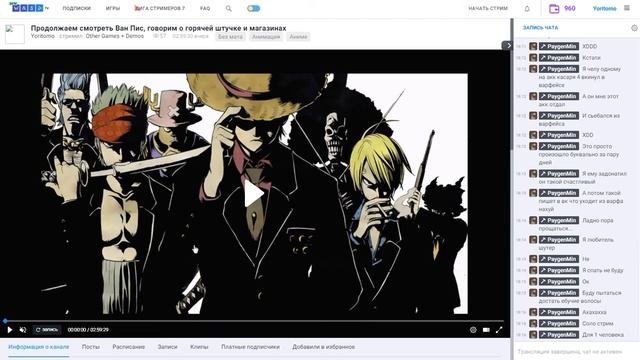The image size is (640, 360).
Task: Click the ЗАПИСЬ ЧАТА header
Action: coord(540,28)
